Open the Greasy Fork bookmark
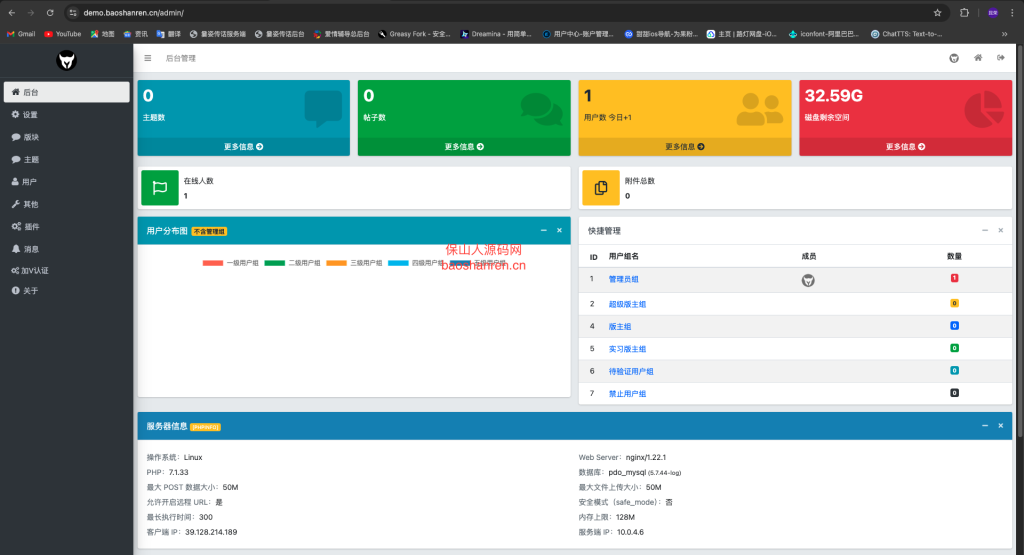The image size is (1024, 555). [414, 34]
